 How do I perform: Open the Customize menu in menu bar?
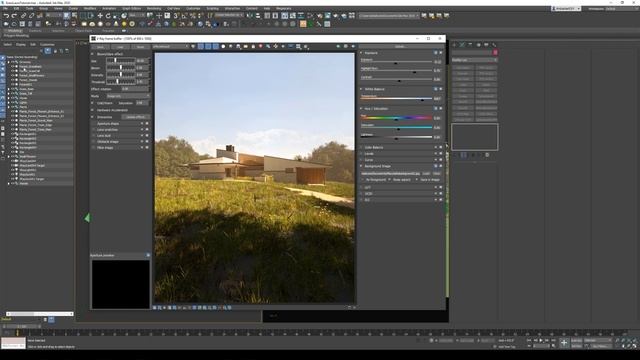pos(193,9)
